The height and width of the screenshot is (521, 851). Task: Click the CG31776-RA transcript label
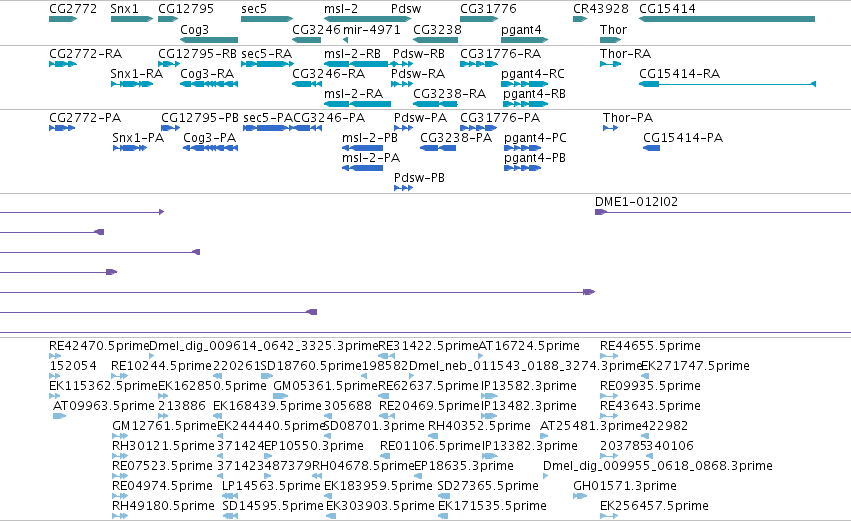tap(500, 54)
